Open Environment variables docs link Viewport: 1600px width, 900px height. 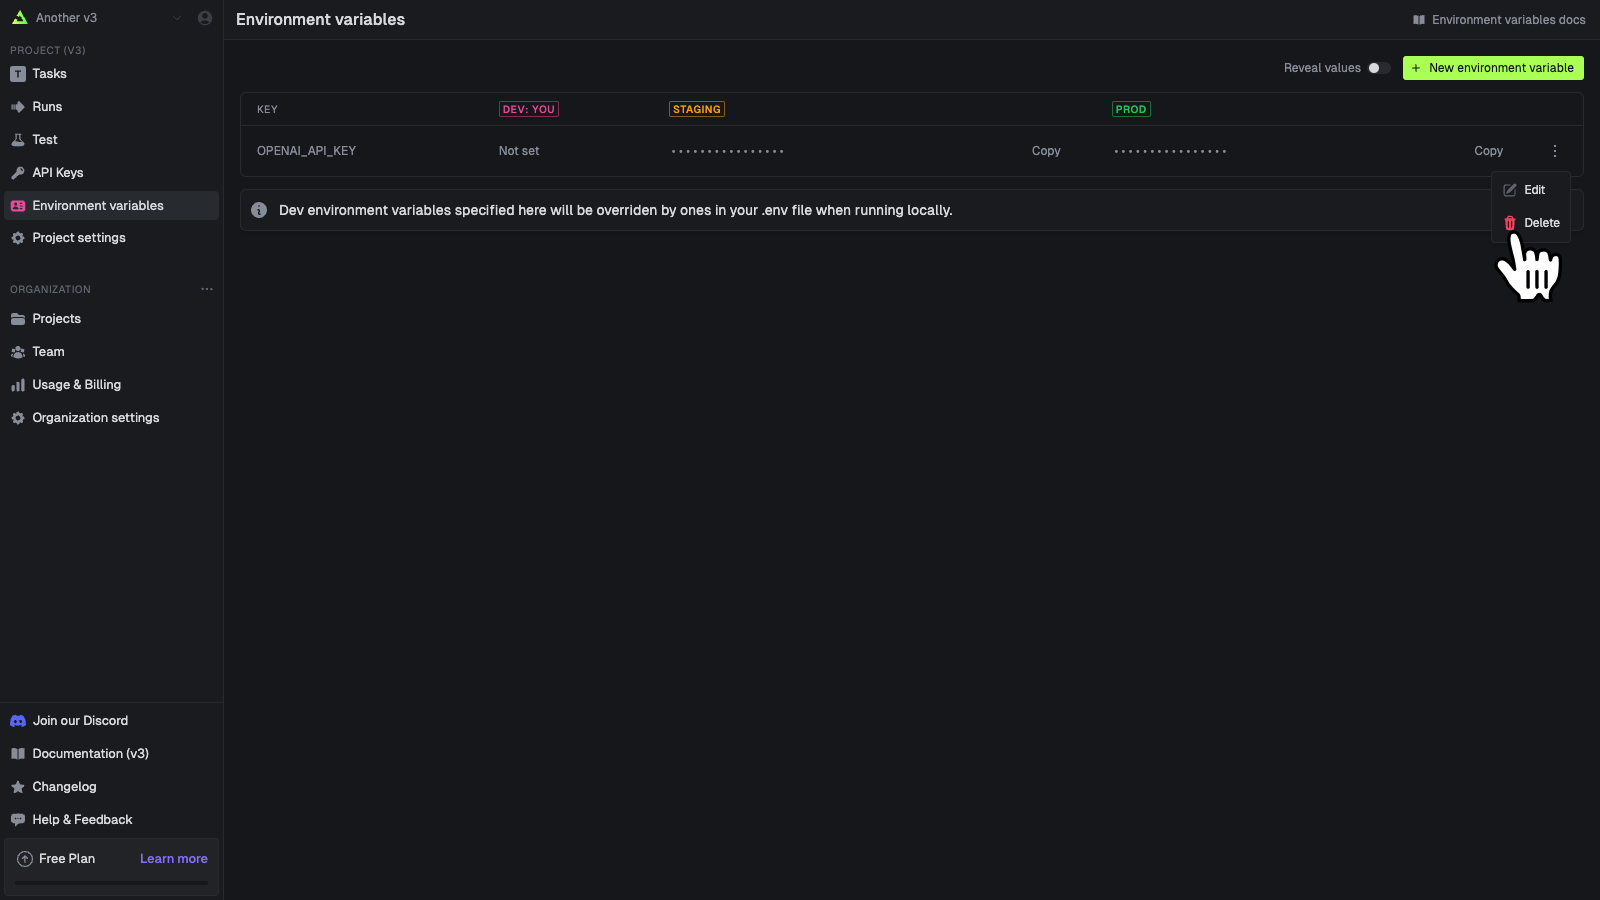point(1498,19)
